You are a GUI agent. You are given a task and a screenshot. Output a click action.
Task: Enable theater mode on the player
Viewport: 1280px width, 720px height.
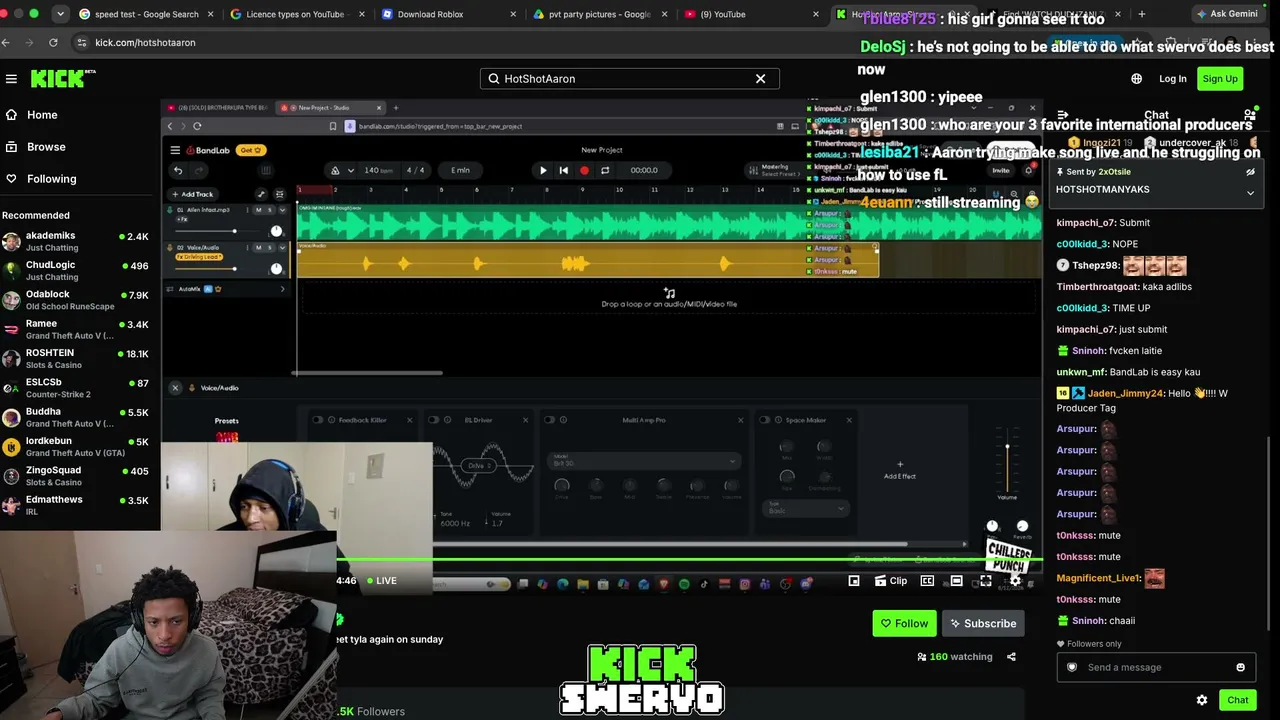(957, 581)
